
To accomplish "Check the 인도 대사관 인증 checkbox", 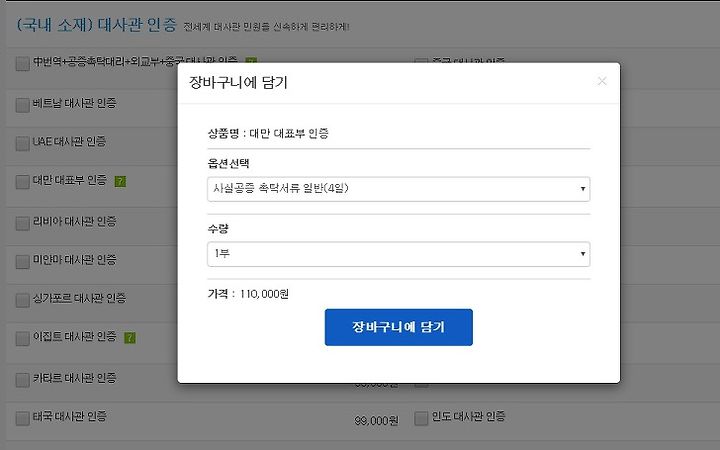I will (x=421, y=418).
